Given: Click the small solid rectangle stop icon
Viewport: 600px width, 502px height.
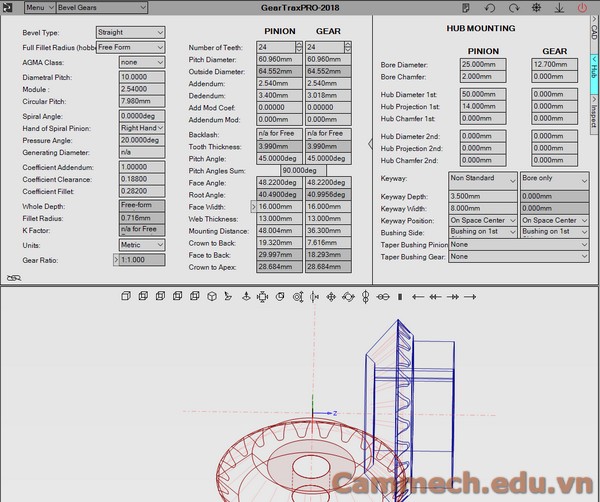Looking at the screenshot, I should pyautogui.click(x=400, y=297).
